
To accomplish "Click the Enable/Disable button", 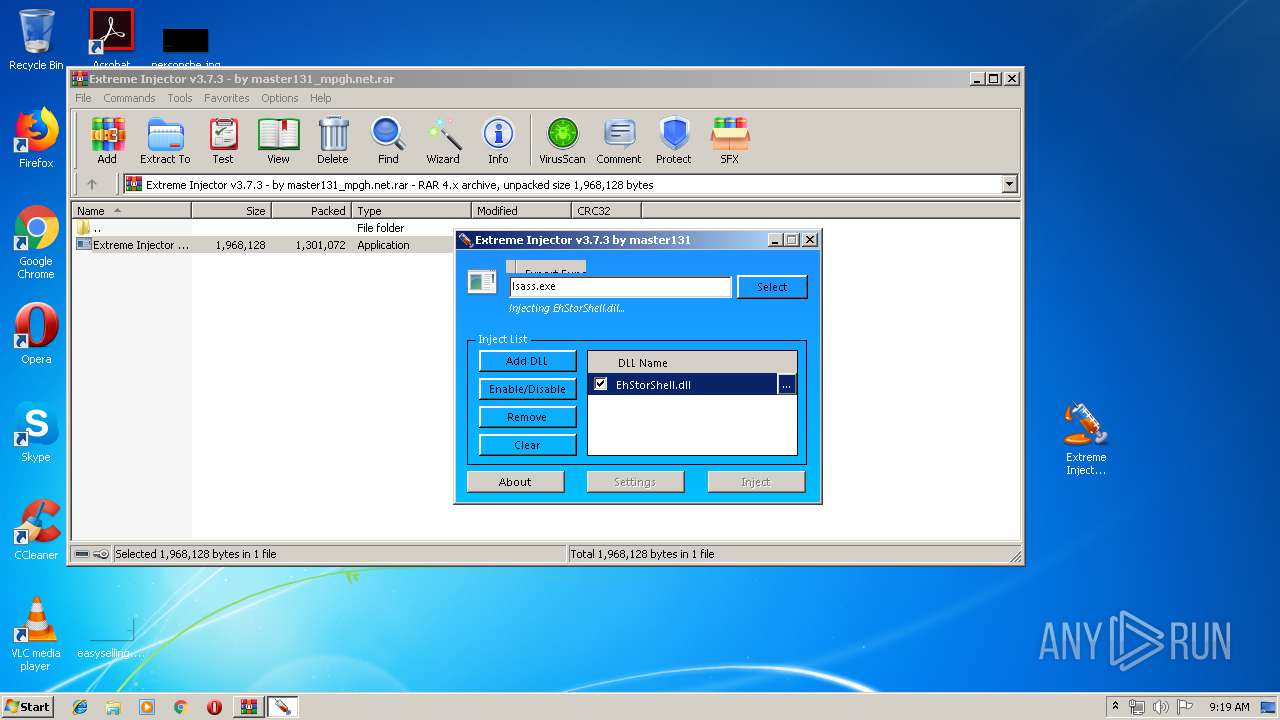I will (527, 389).
